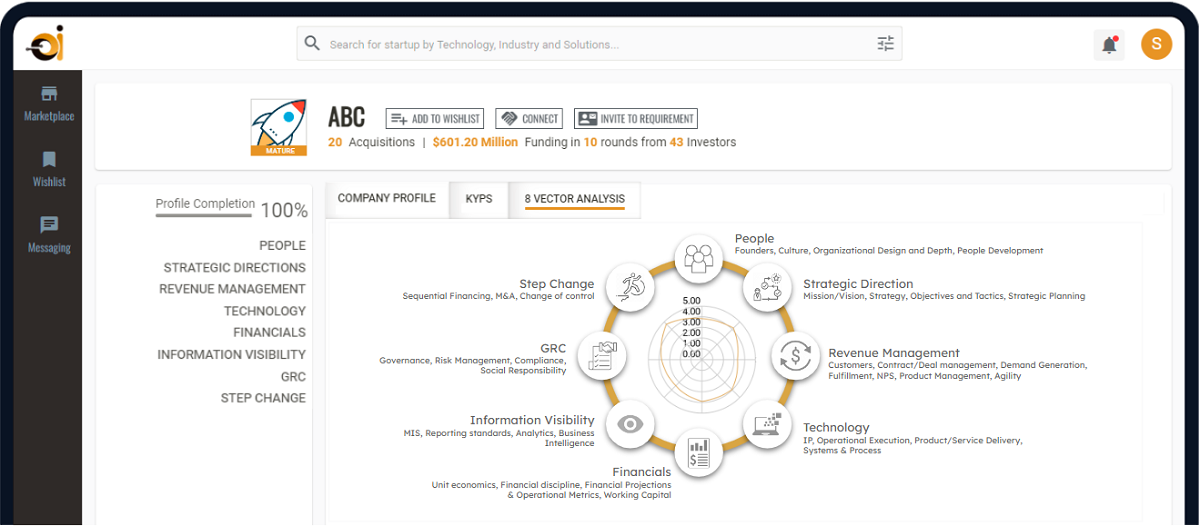This screenshot has height=526, width=1200.
Task: Click the startup search input field
Action: (x=590, y=44)
